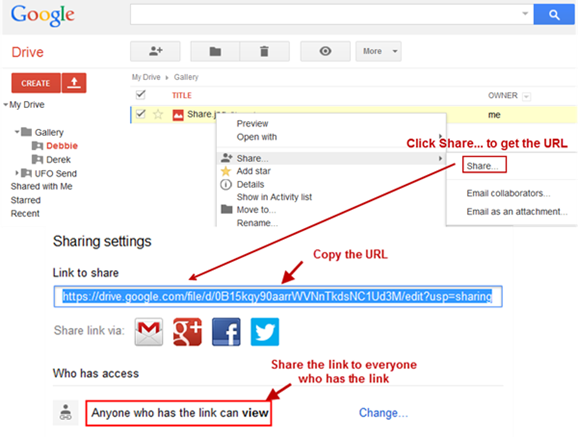Click the trash can remove icon
The width and height of the screenshot is (578, 437).
click(x=264, y=51)
